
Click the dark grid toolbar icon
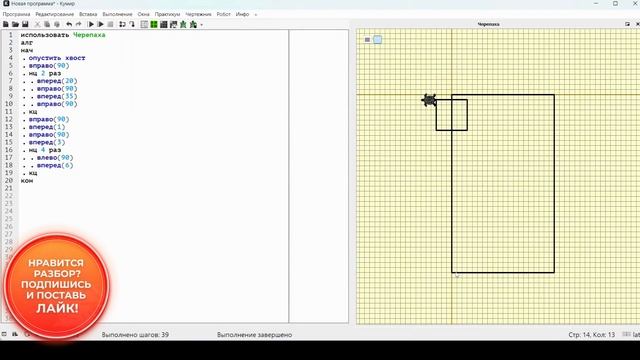[x=164, y=24]
